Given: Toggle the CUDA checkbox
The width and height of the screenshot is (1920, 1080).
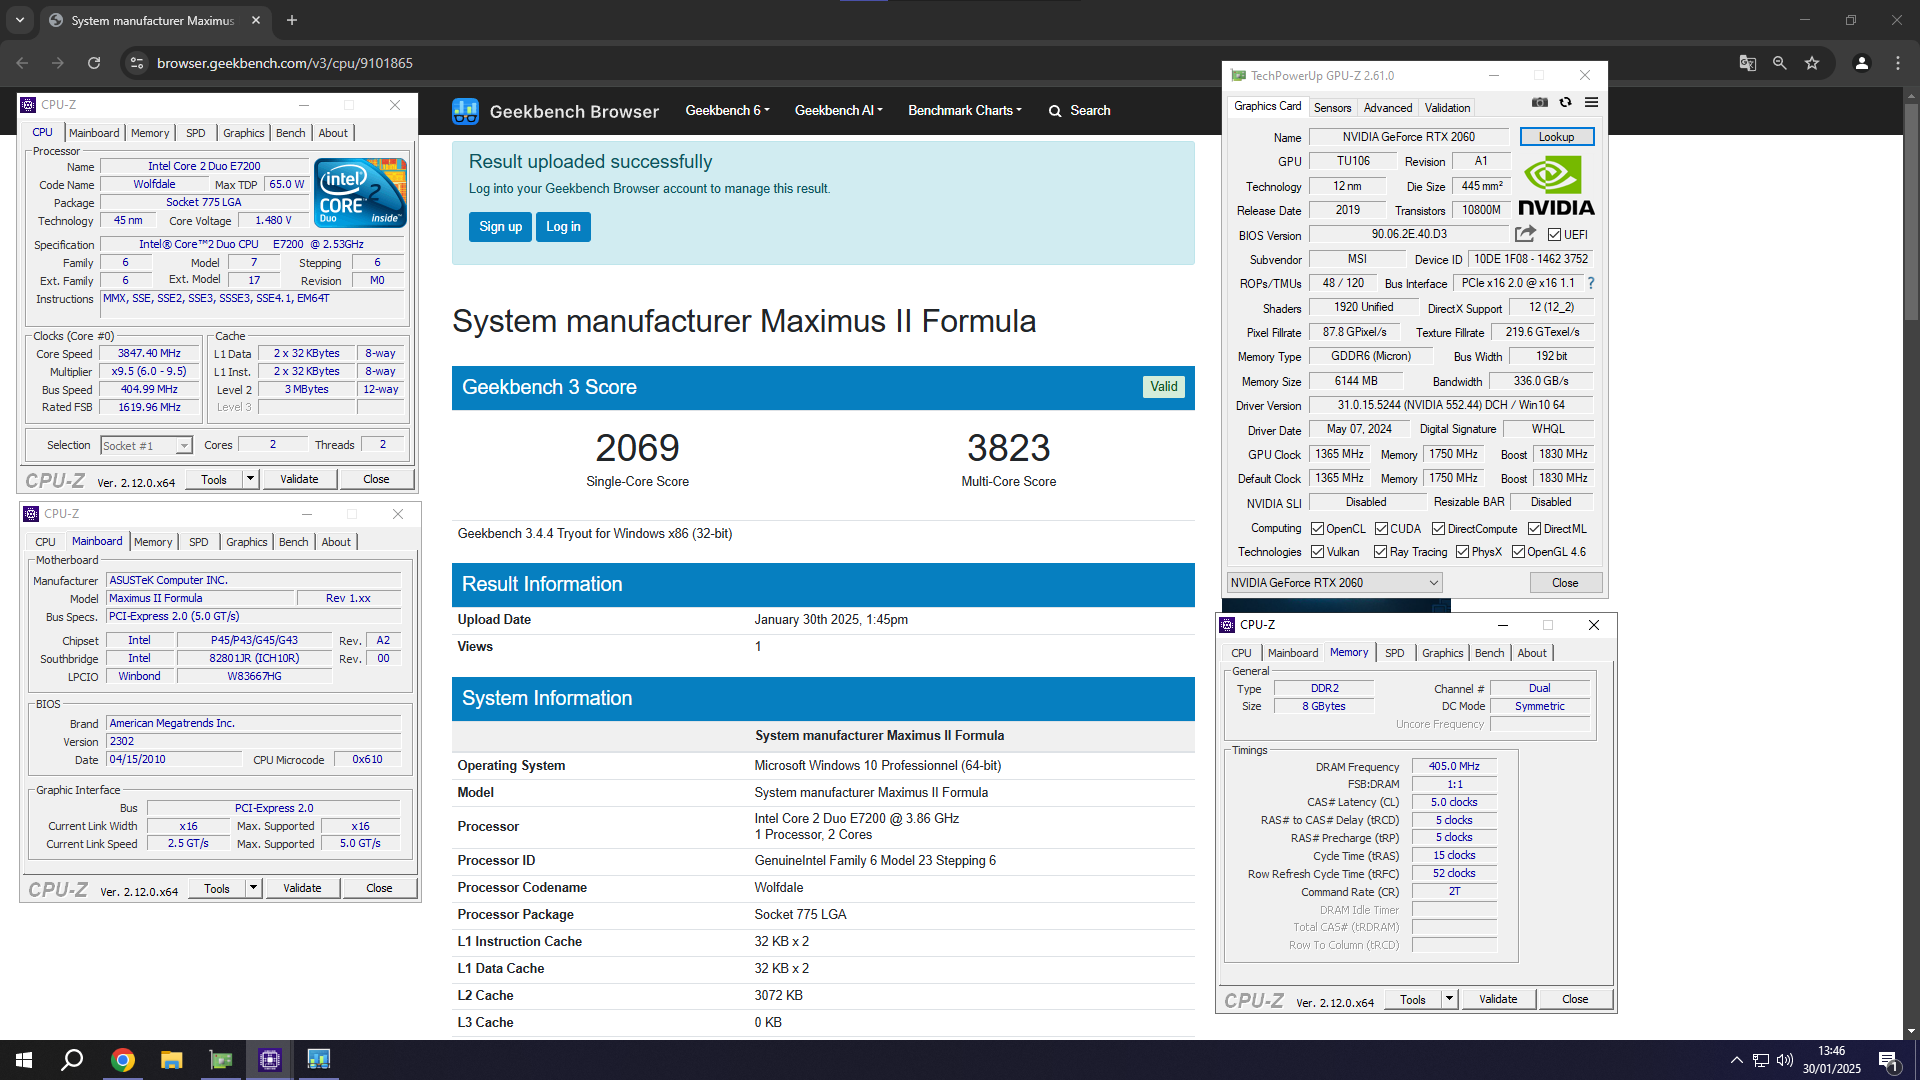Looking at the screenshot, I should click(1381, 529).
